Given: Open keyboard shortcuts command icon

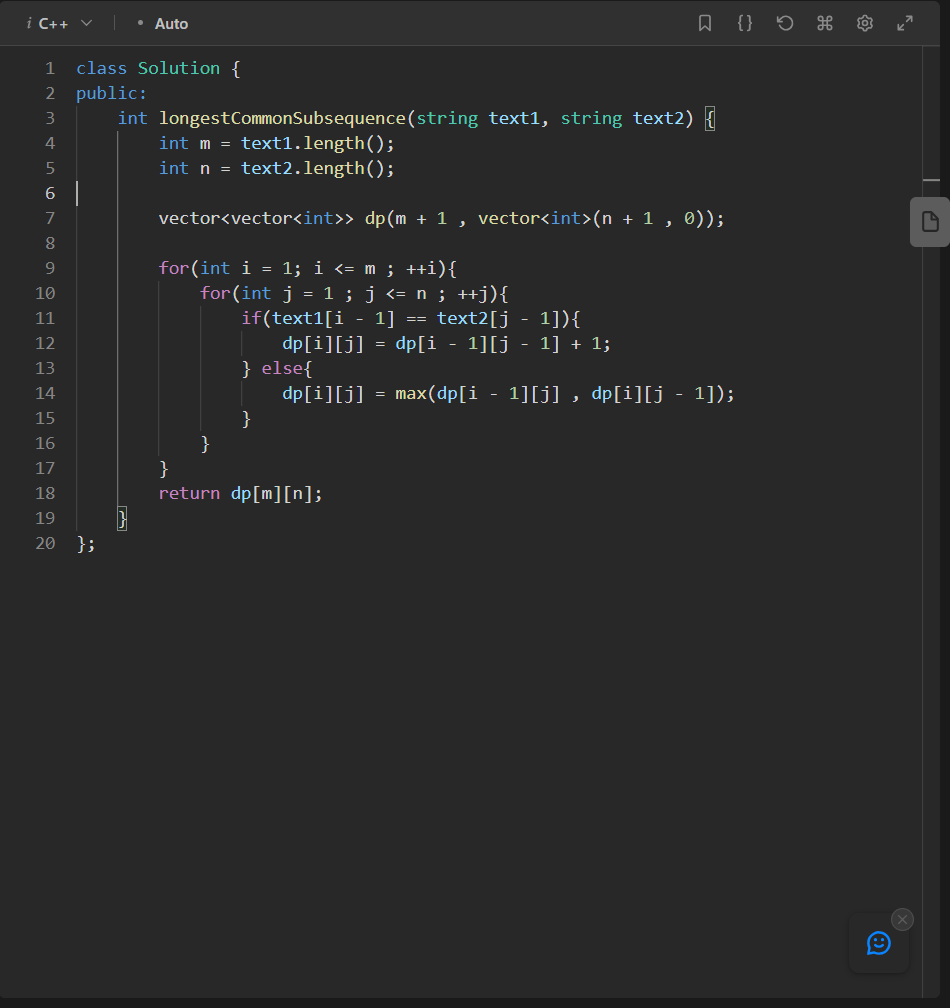Looking at the screenshot, I should click(825, 23).
